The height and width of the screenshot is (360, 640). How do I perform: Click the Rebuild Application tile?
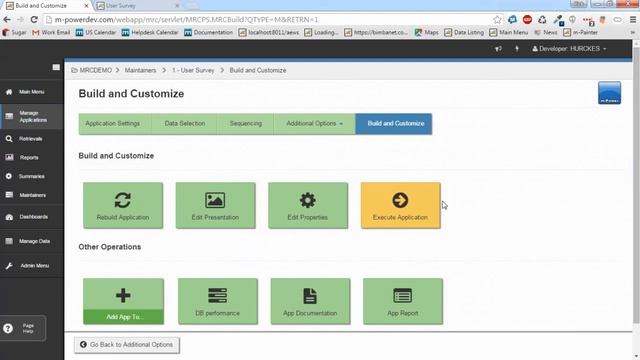(123, 205)
